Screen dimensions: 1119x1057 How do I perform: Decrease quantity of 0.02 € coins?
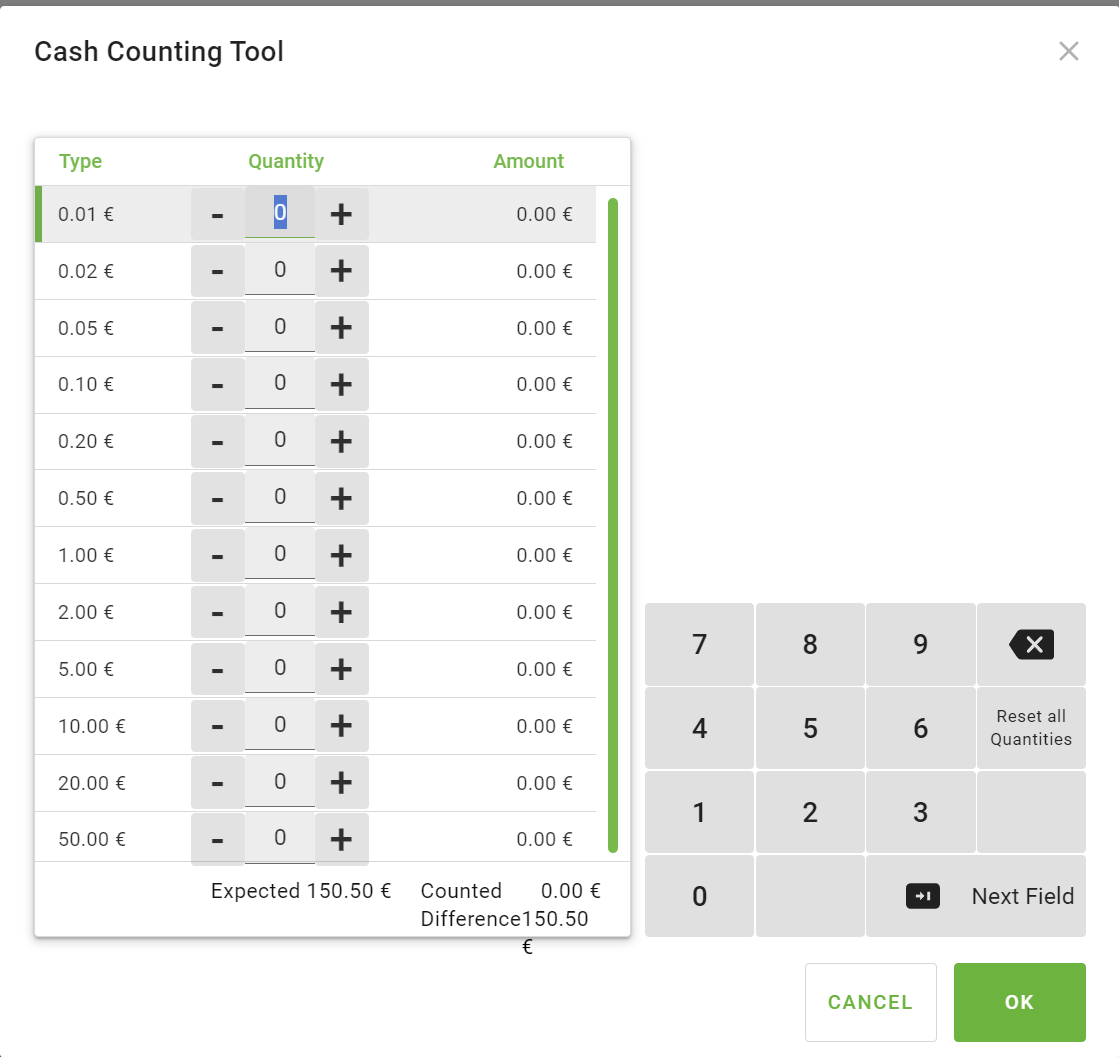tap(218, 271)
